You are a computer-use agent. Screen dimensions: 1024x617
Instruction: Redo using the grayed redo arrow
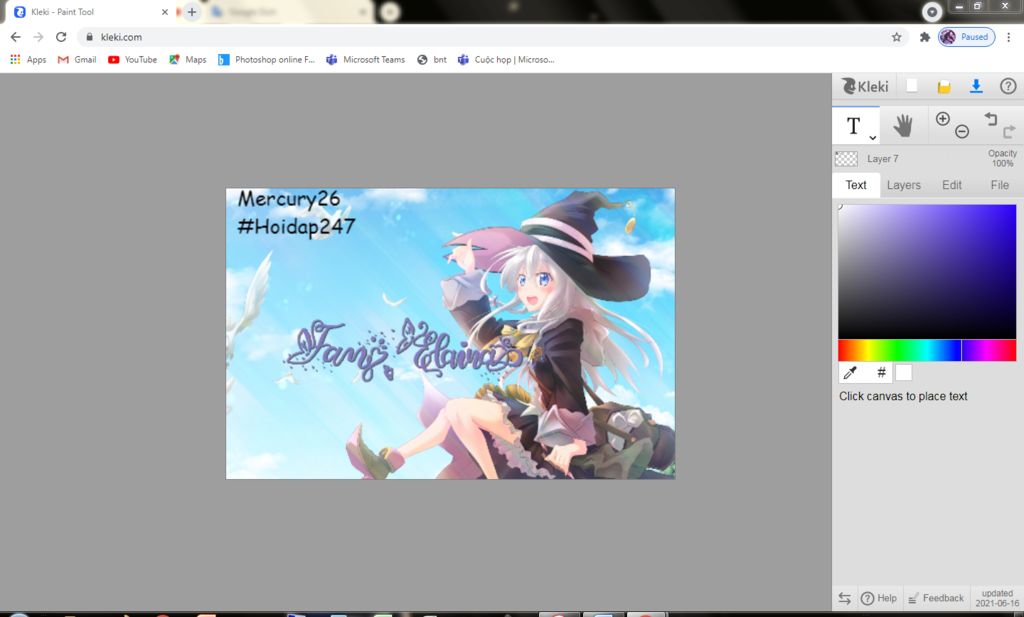pos(1009,132)
